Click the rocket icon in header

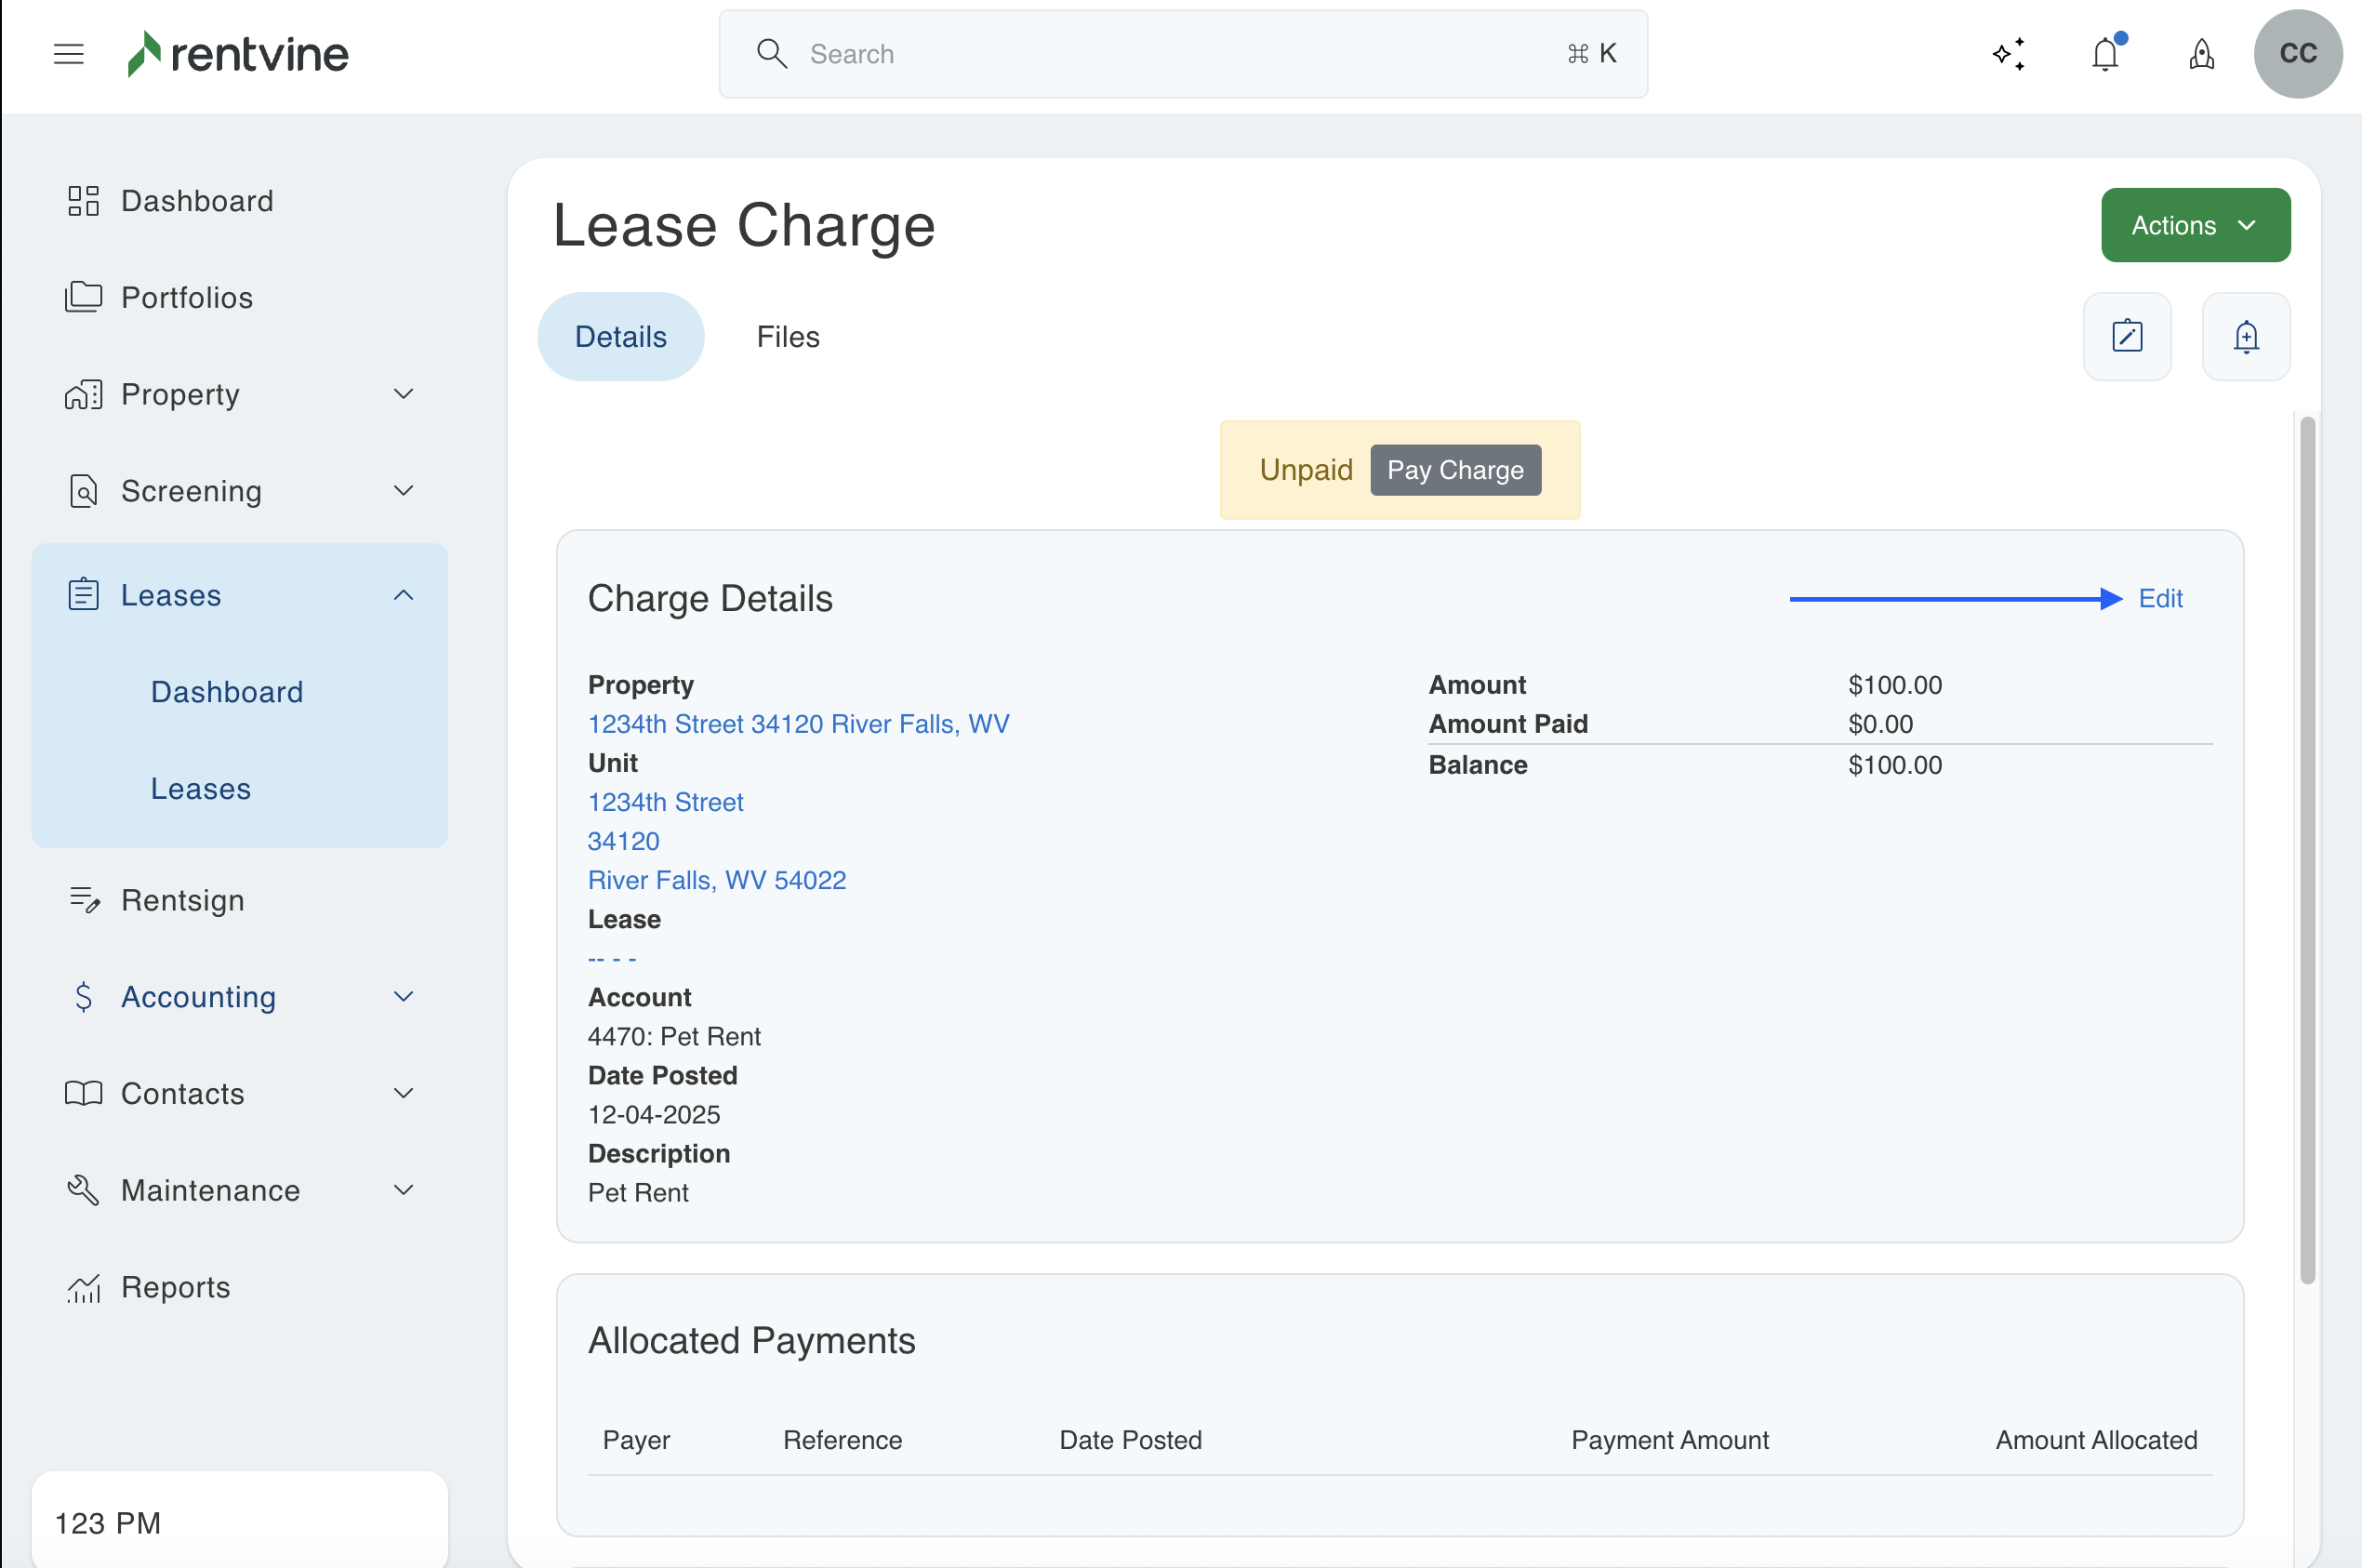click(x=2201, y=54)
